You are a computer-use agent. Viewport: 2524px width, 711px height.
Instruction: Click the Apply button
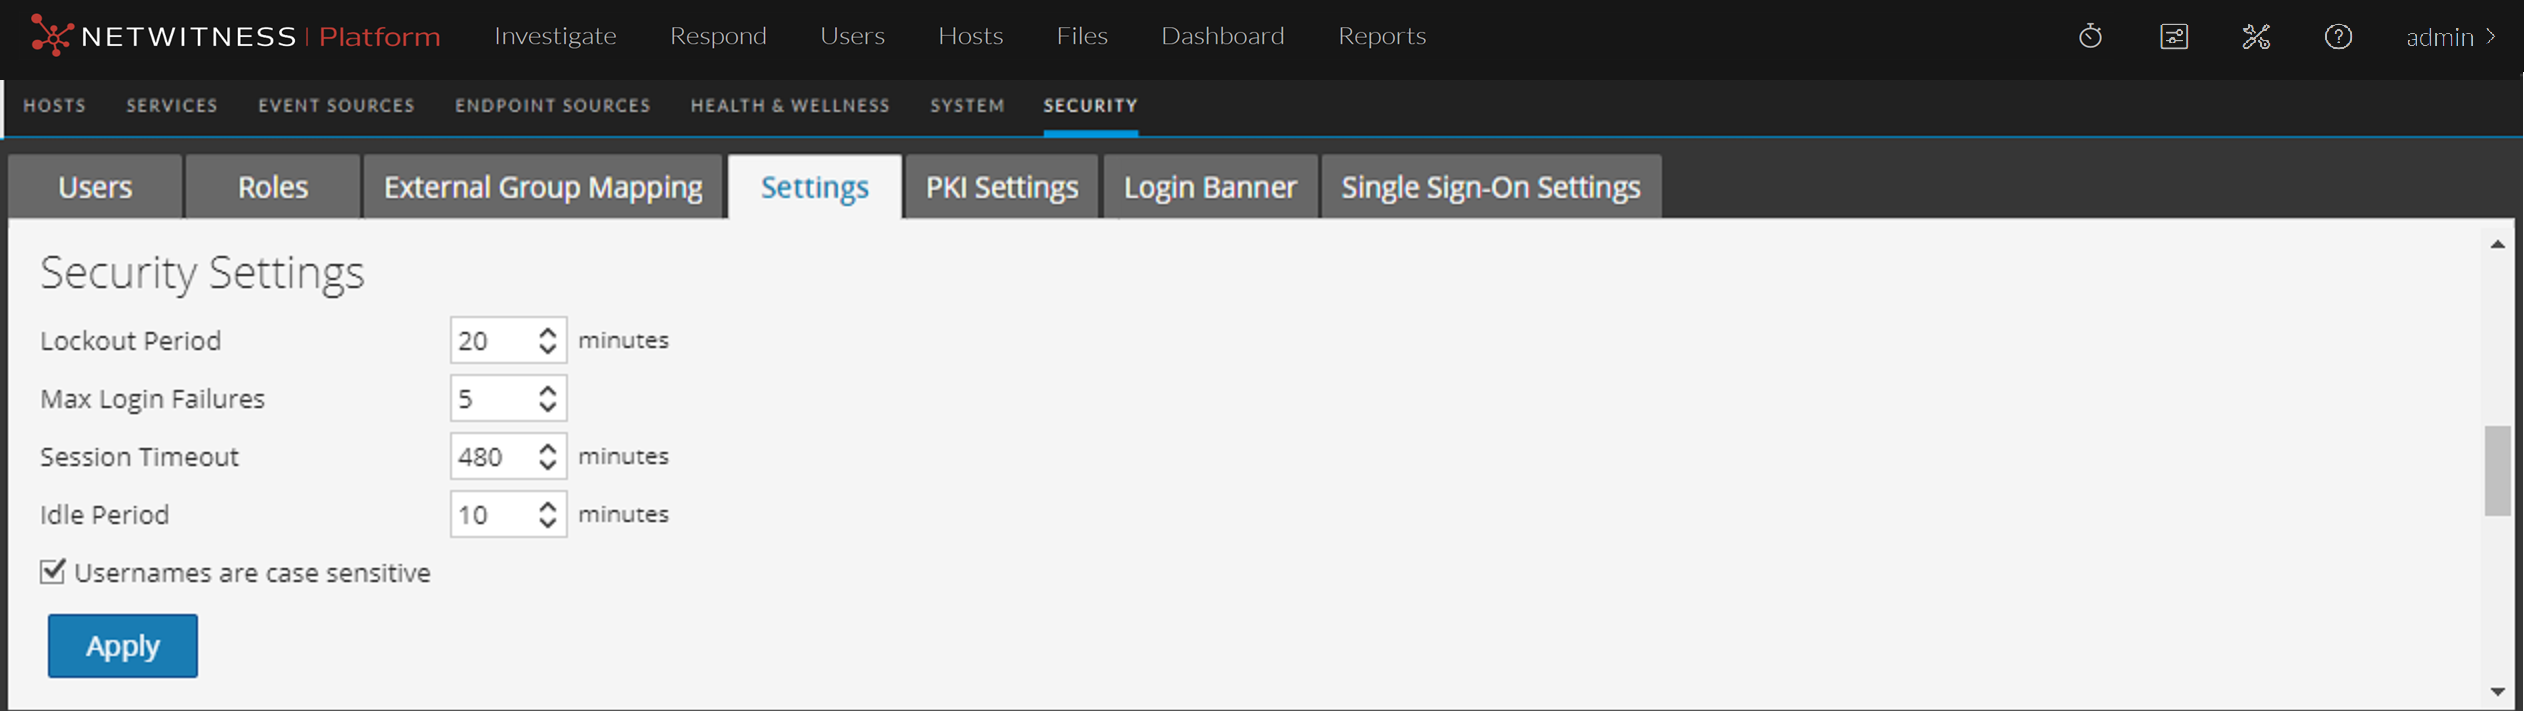(122, 646)
